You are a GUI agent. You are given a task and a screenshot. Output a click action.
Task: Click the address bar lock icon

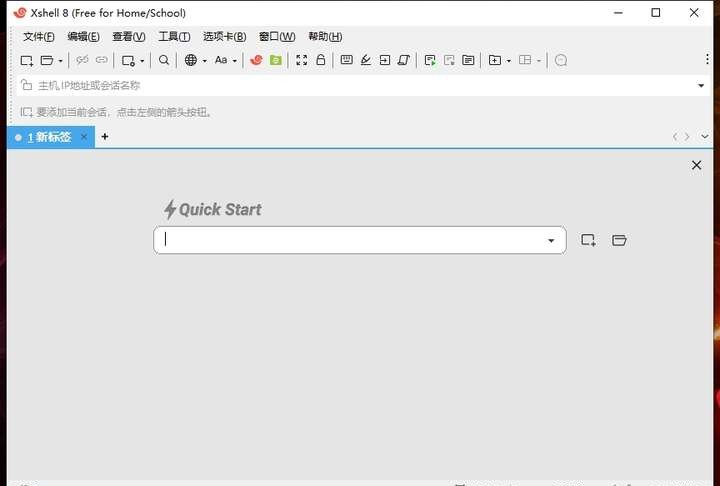(26, 85)
